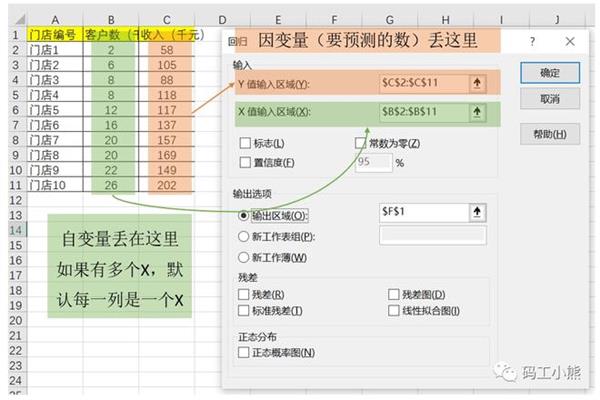Check the 残差(R) checkbox
This screenshot has width=600, height=400.
click(243, 294)
